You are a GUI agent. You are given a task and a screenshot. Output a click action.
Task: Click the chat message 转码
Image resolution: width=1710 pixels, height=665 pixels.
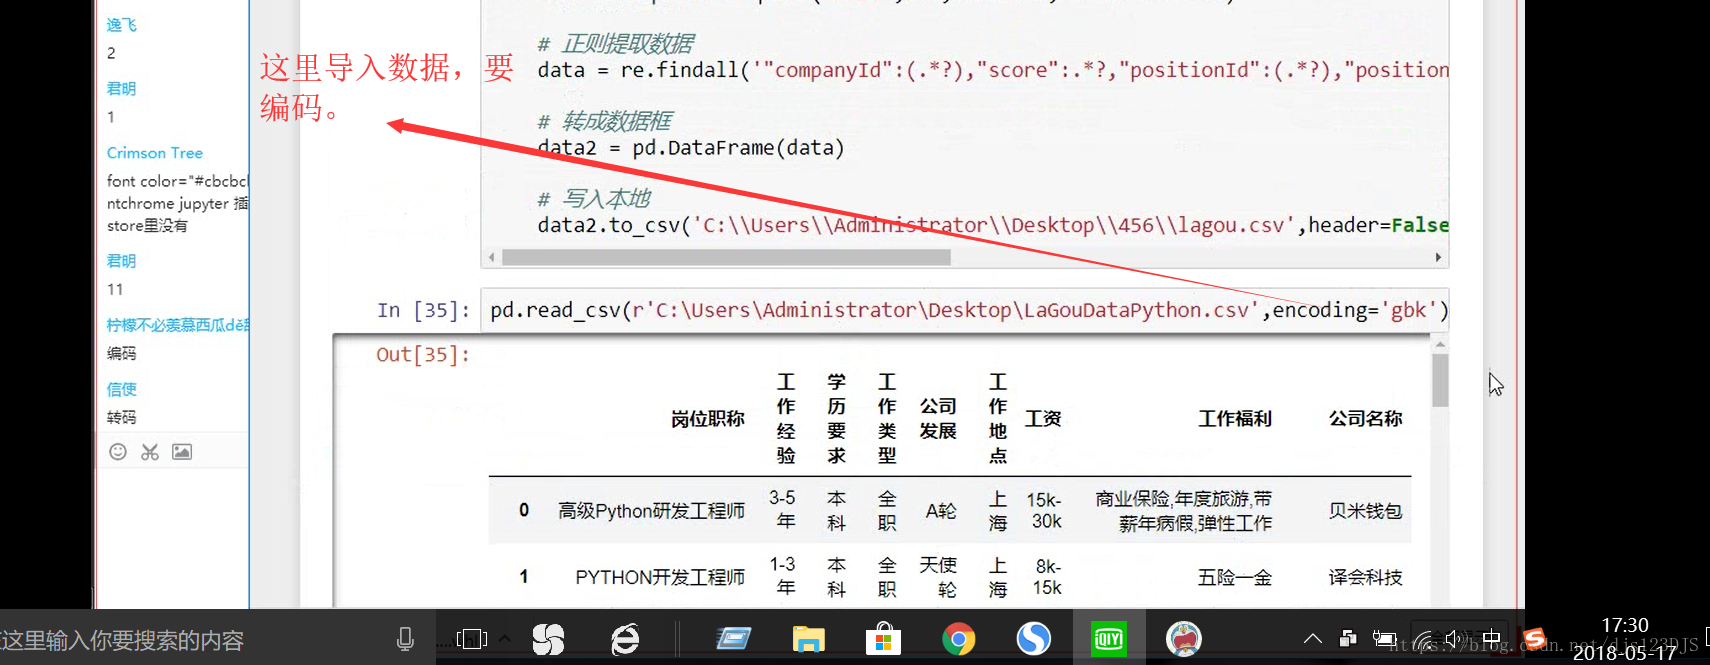coord(121,417)
